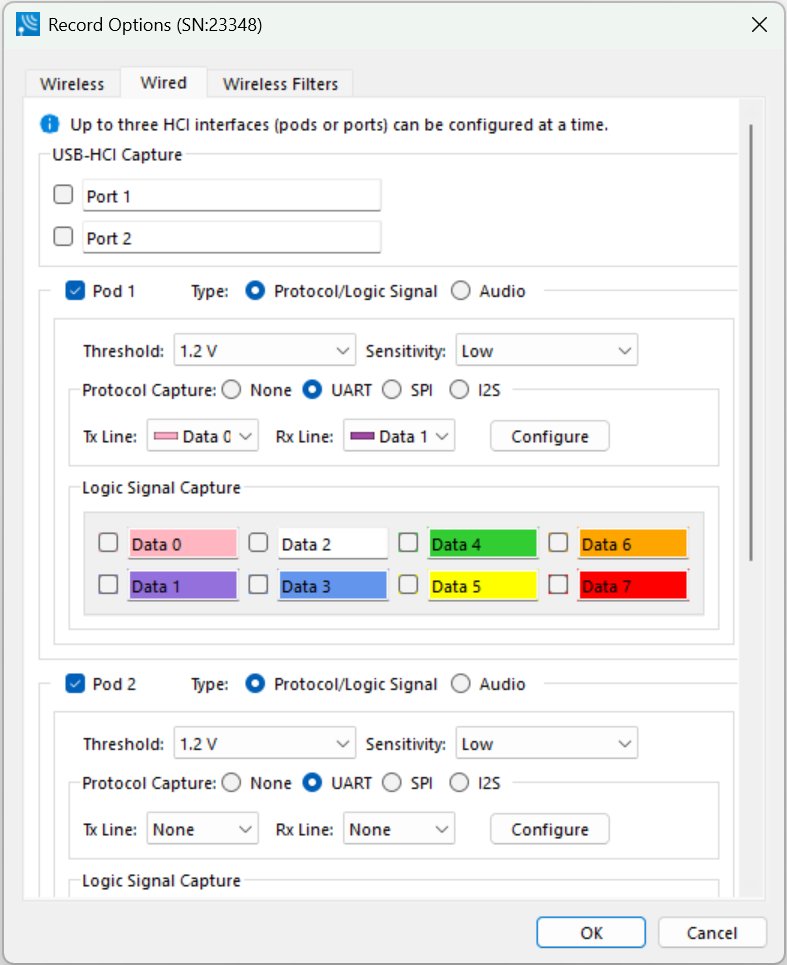Click the red Data 7 color field
787x965 pixels.
(x=633, y=585)
